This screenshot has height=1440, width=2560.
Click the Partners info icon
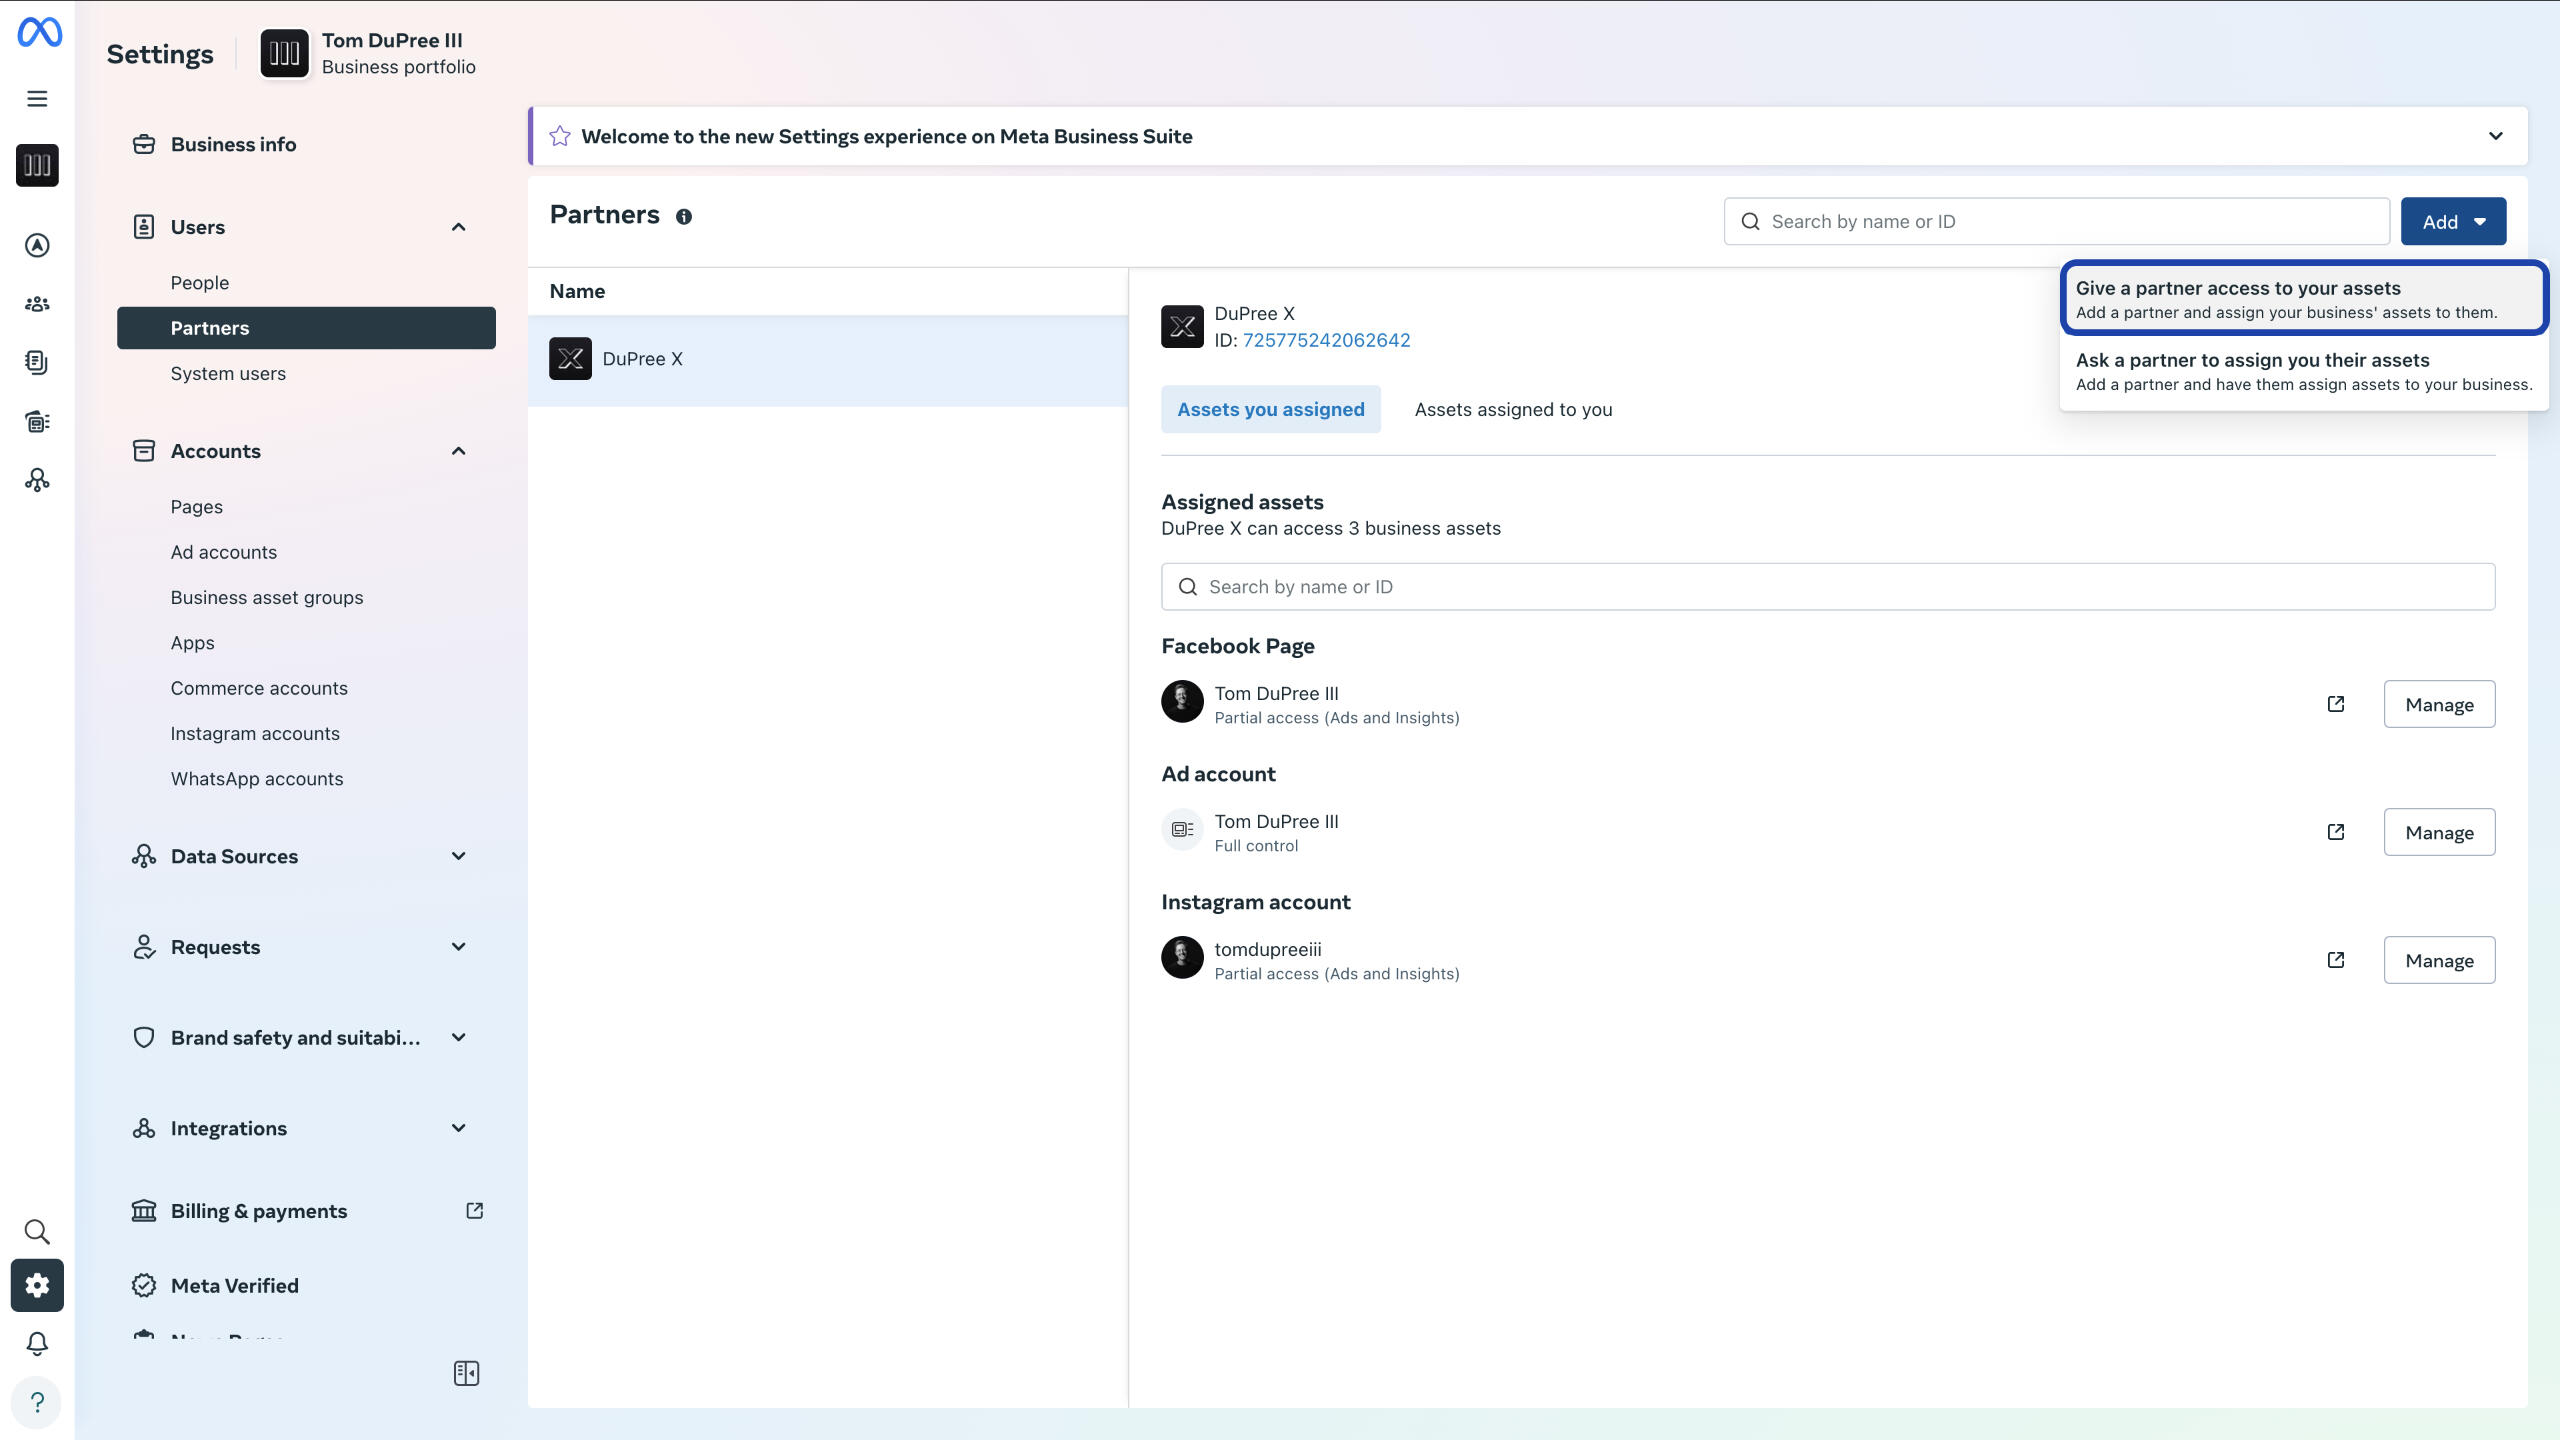point(684,217)
